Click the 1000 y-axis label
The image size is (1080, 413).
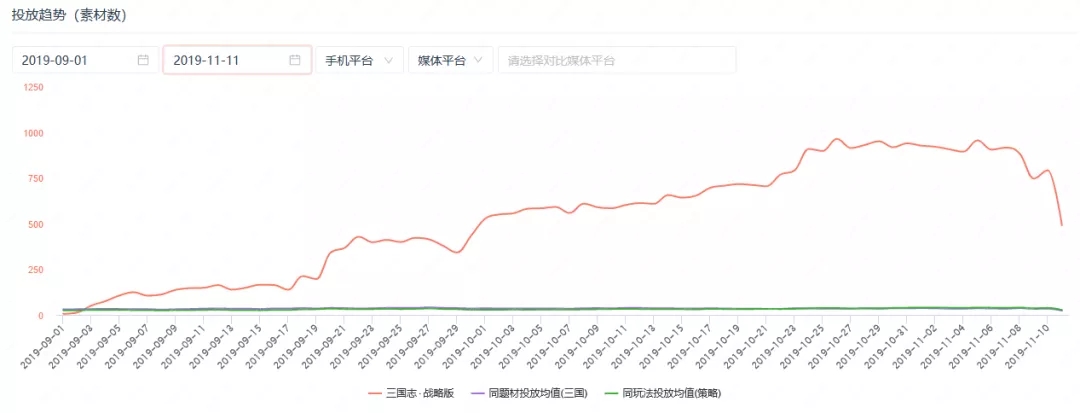pos(32,133)
